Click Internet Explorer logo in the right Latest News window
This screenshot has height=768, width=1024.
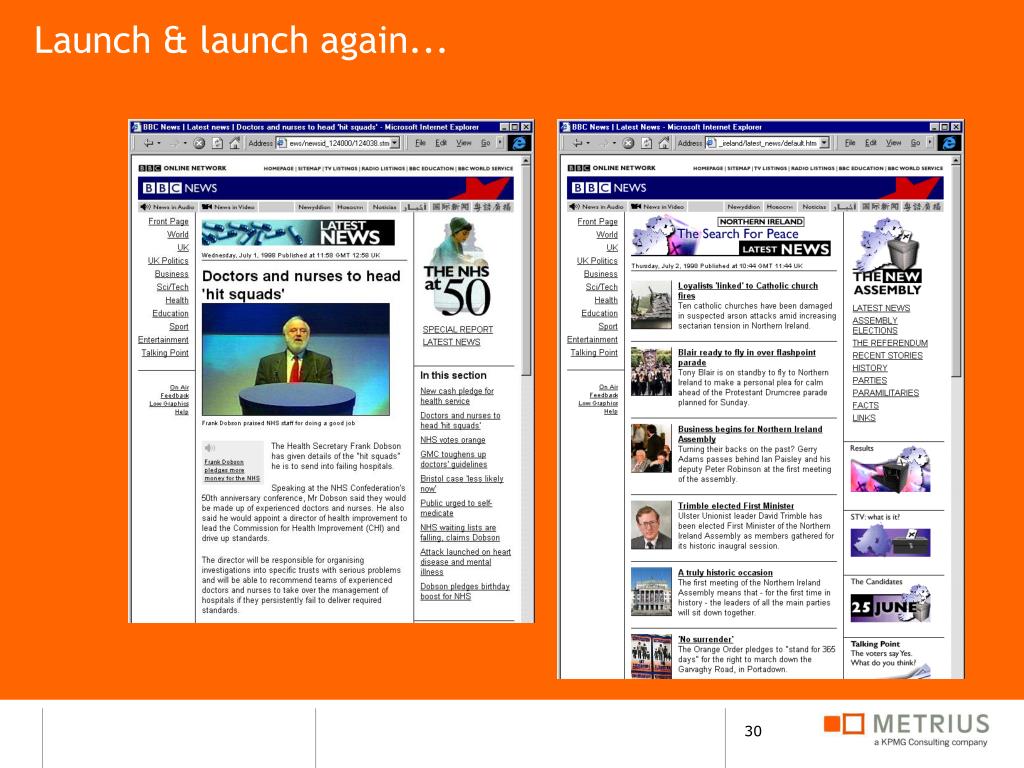click(x=949, y=142)
